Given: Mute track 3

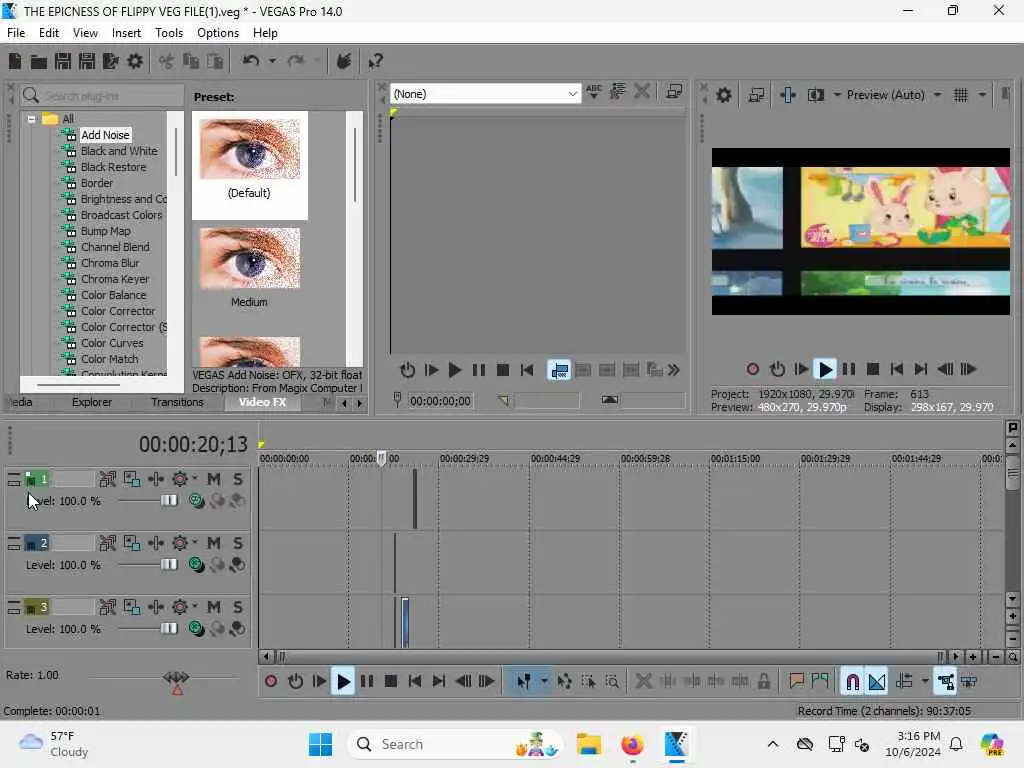Looking at the screenshot, I should pos(214,607).
